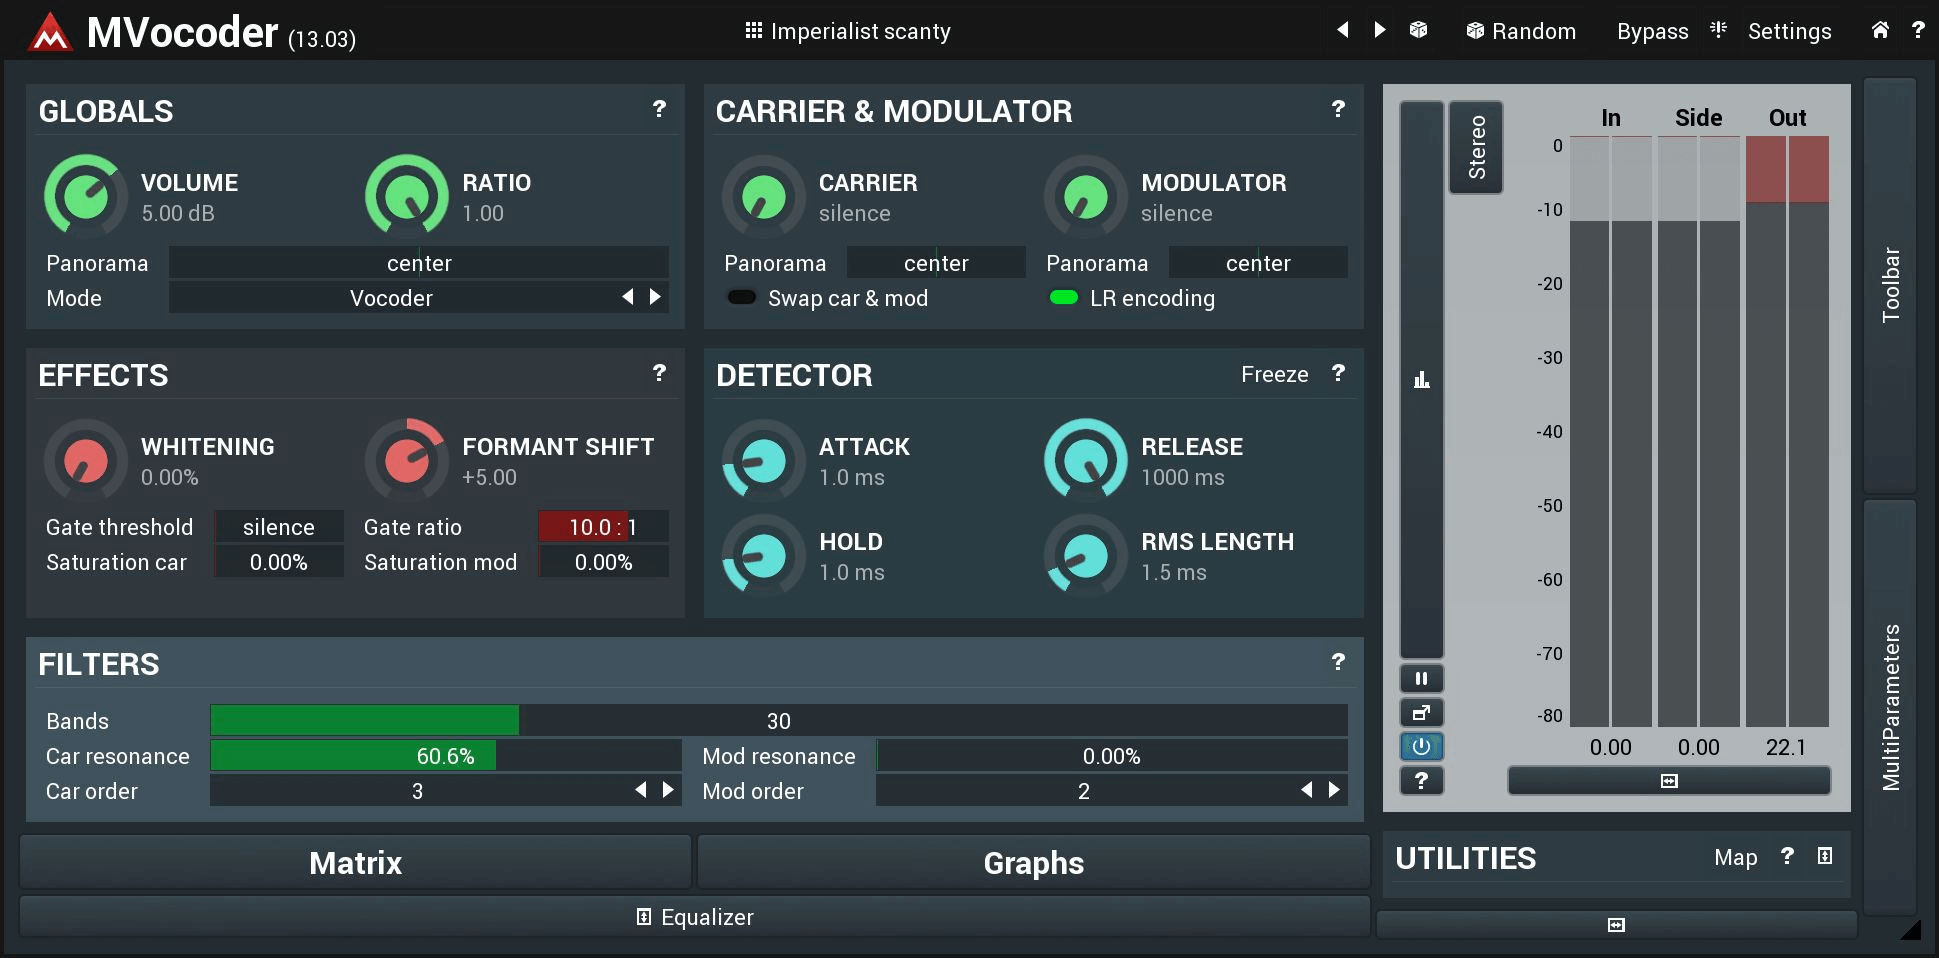Select previous Mode with left arrow

(628, 297)
